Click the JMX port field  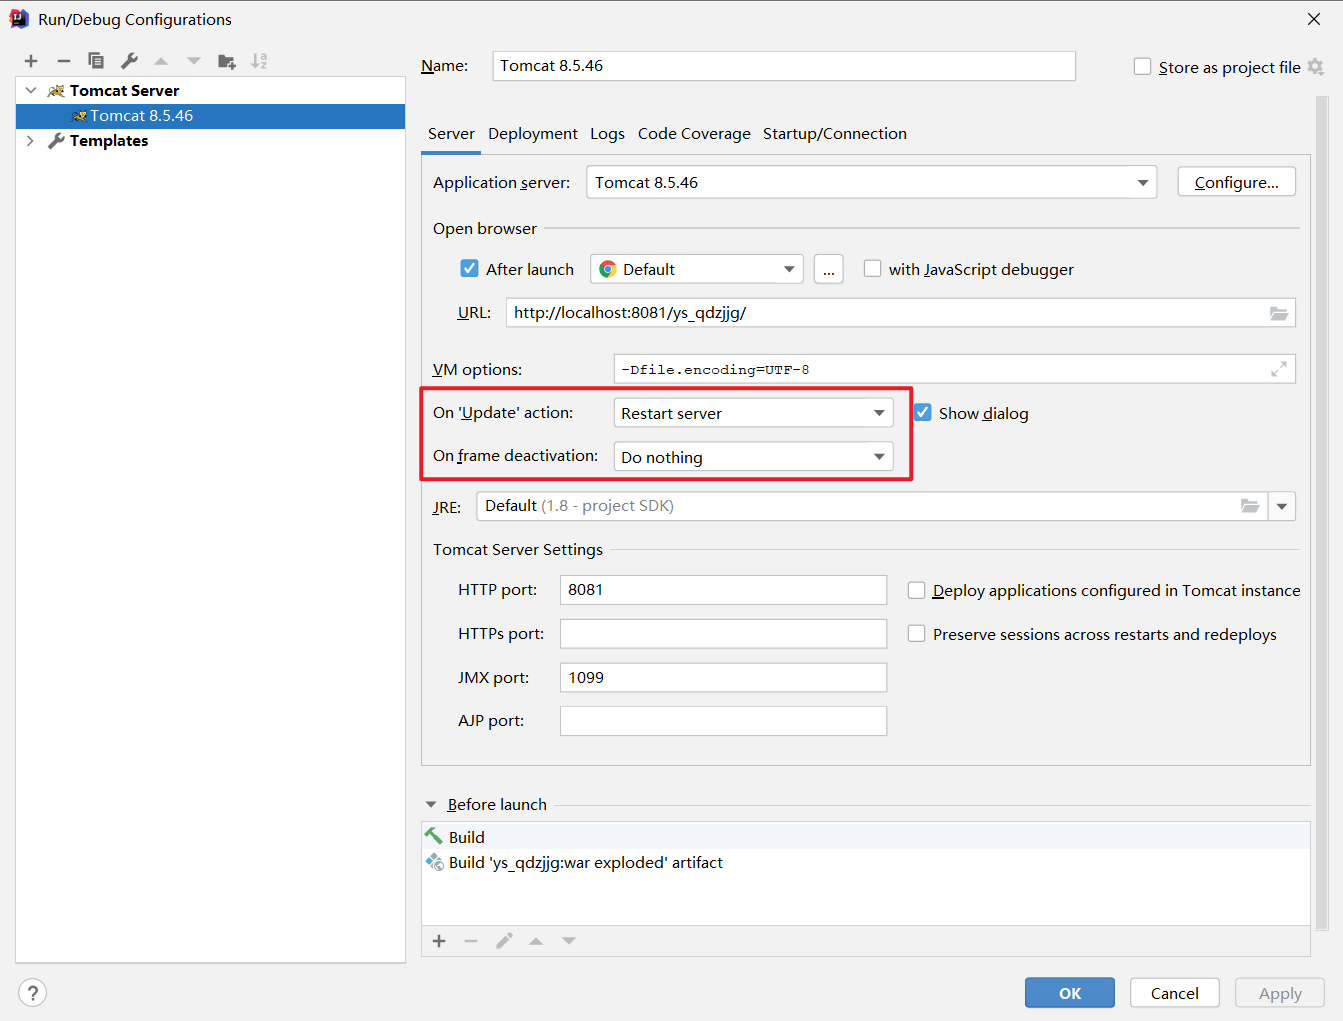(x=723, y=677)
